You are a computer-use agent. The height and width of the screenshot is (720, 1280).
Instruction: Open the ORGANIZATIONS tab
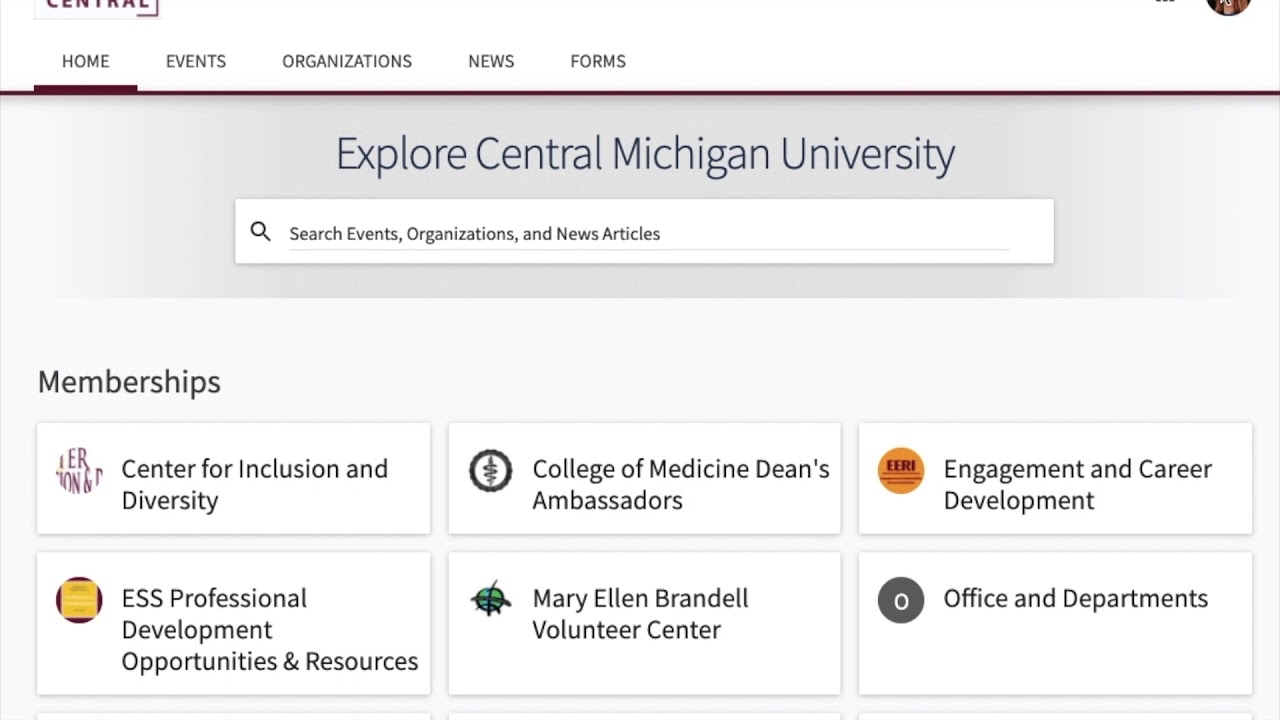346,61
